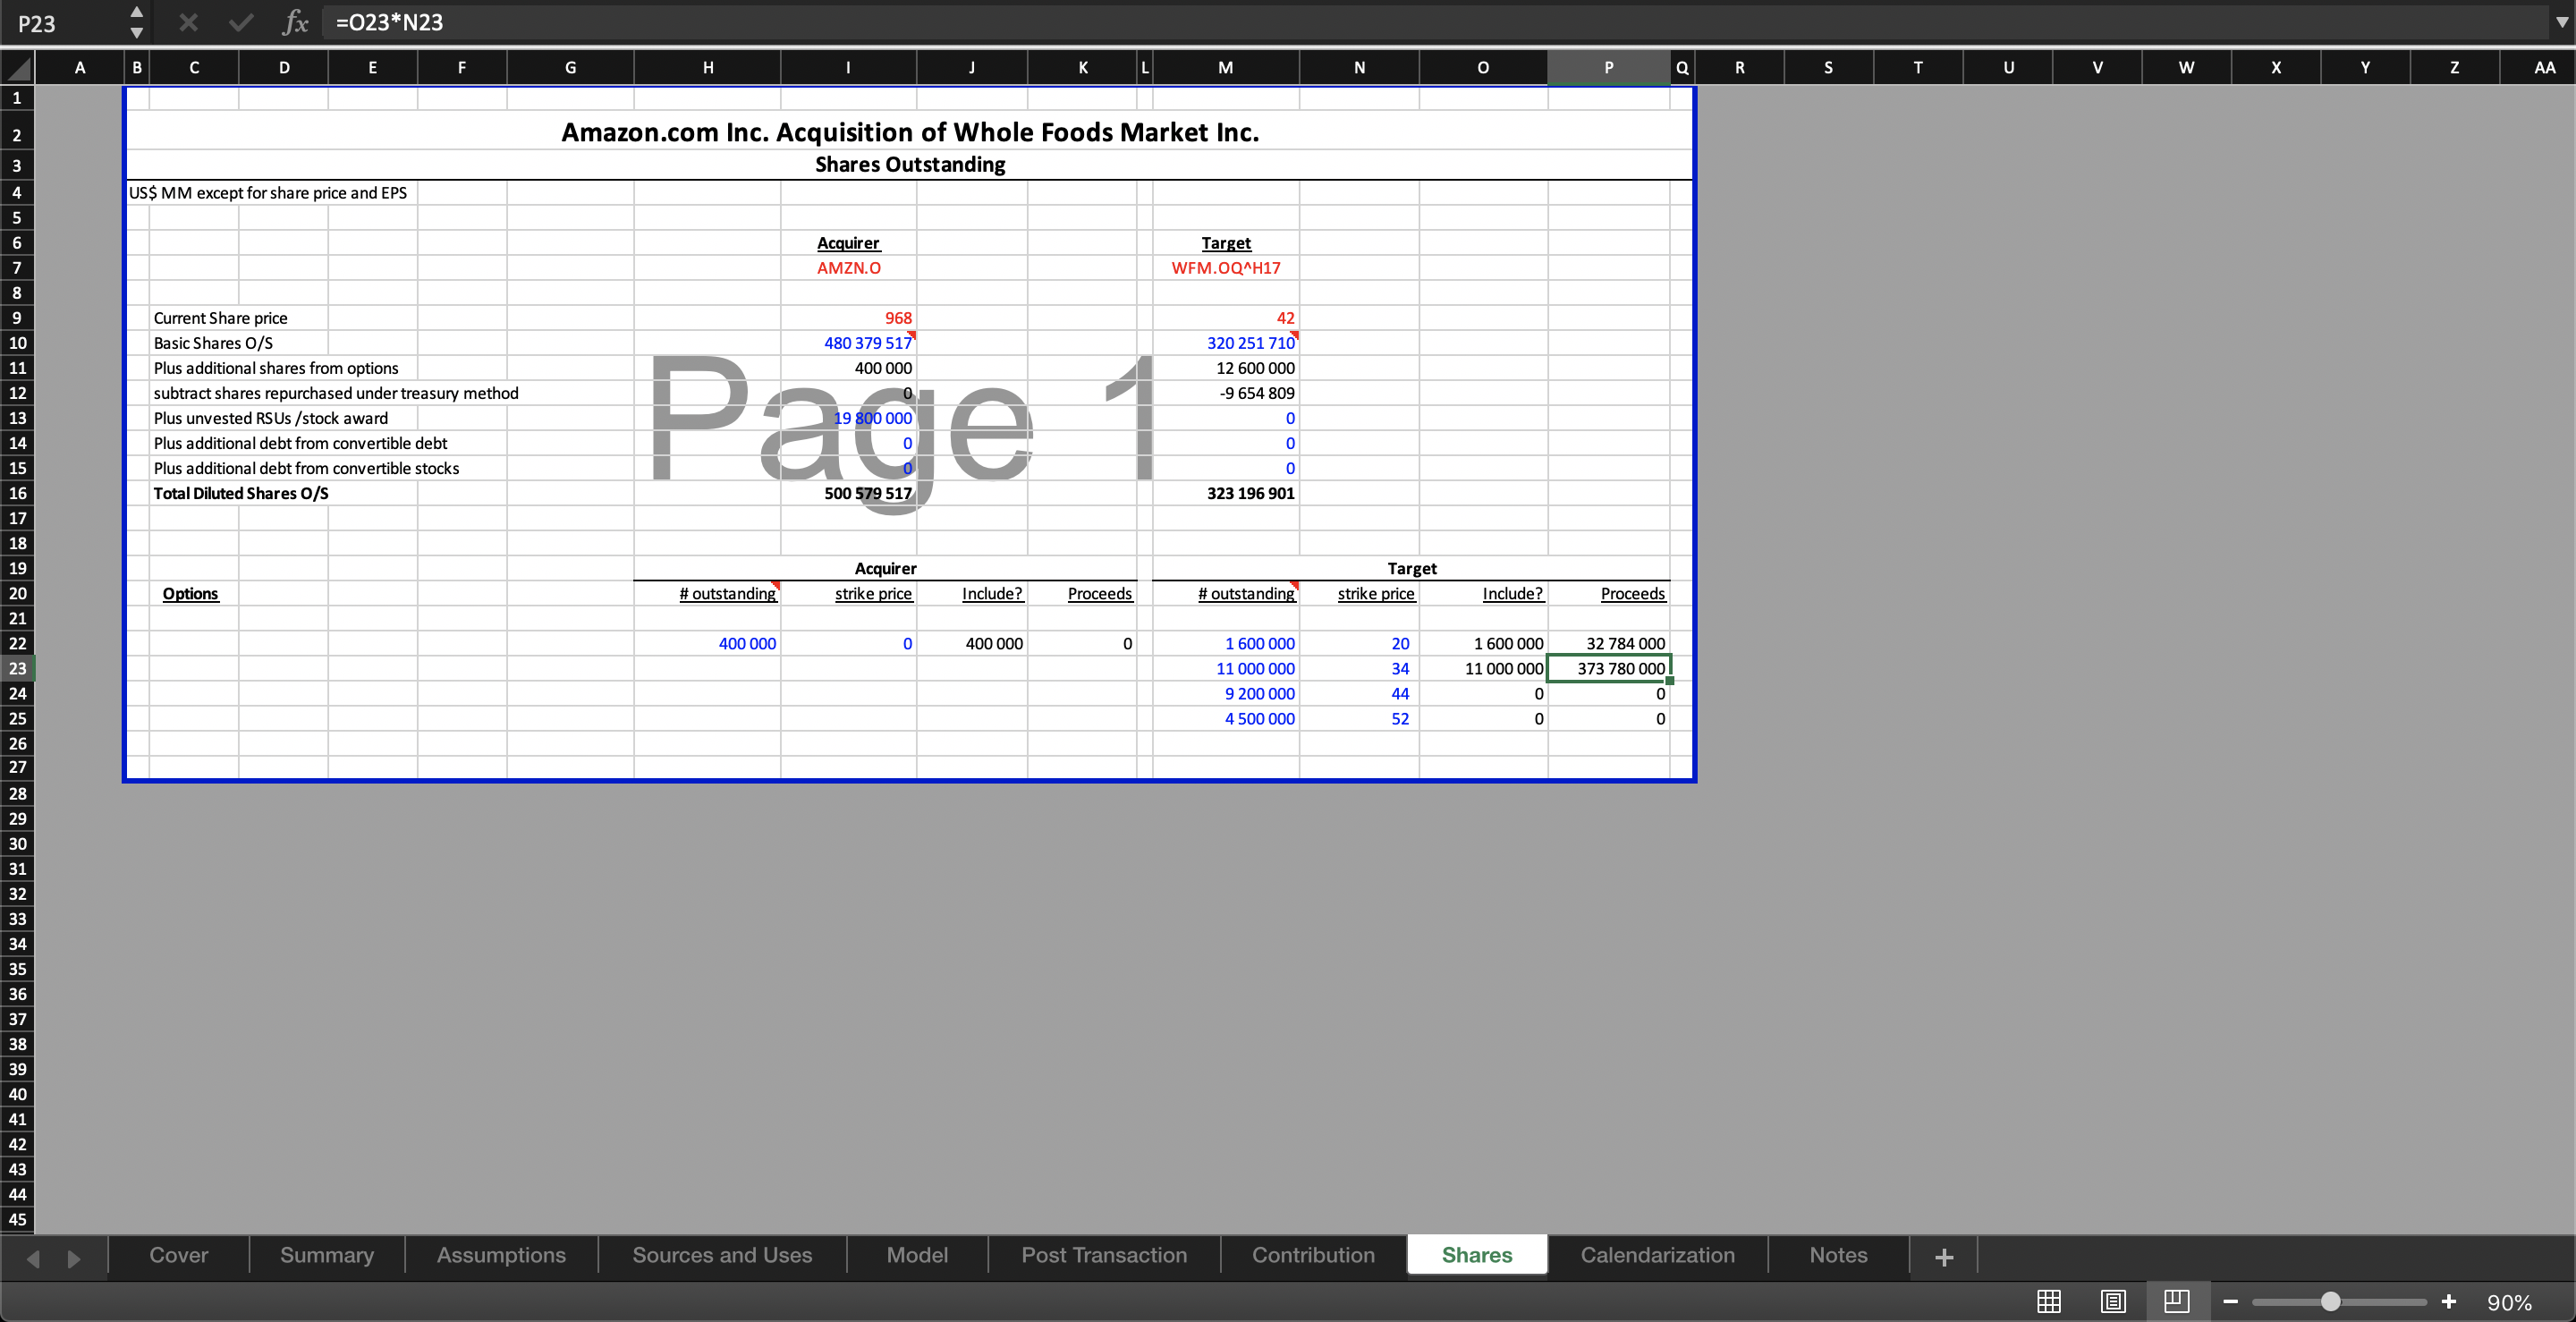Click the 500 579 517 total cell
The height and width of the screenshot is (1322, 2576).
[848, 493]
